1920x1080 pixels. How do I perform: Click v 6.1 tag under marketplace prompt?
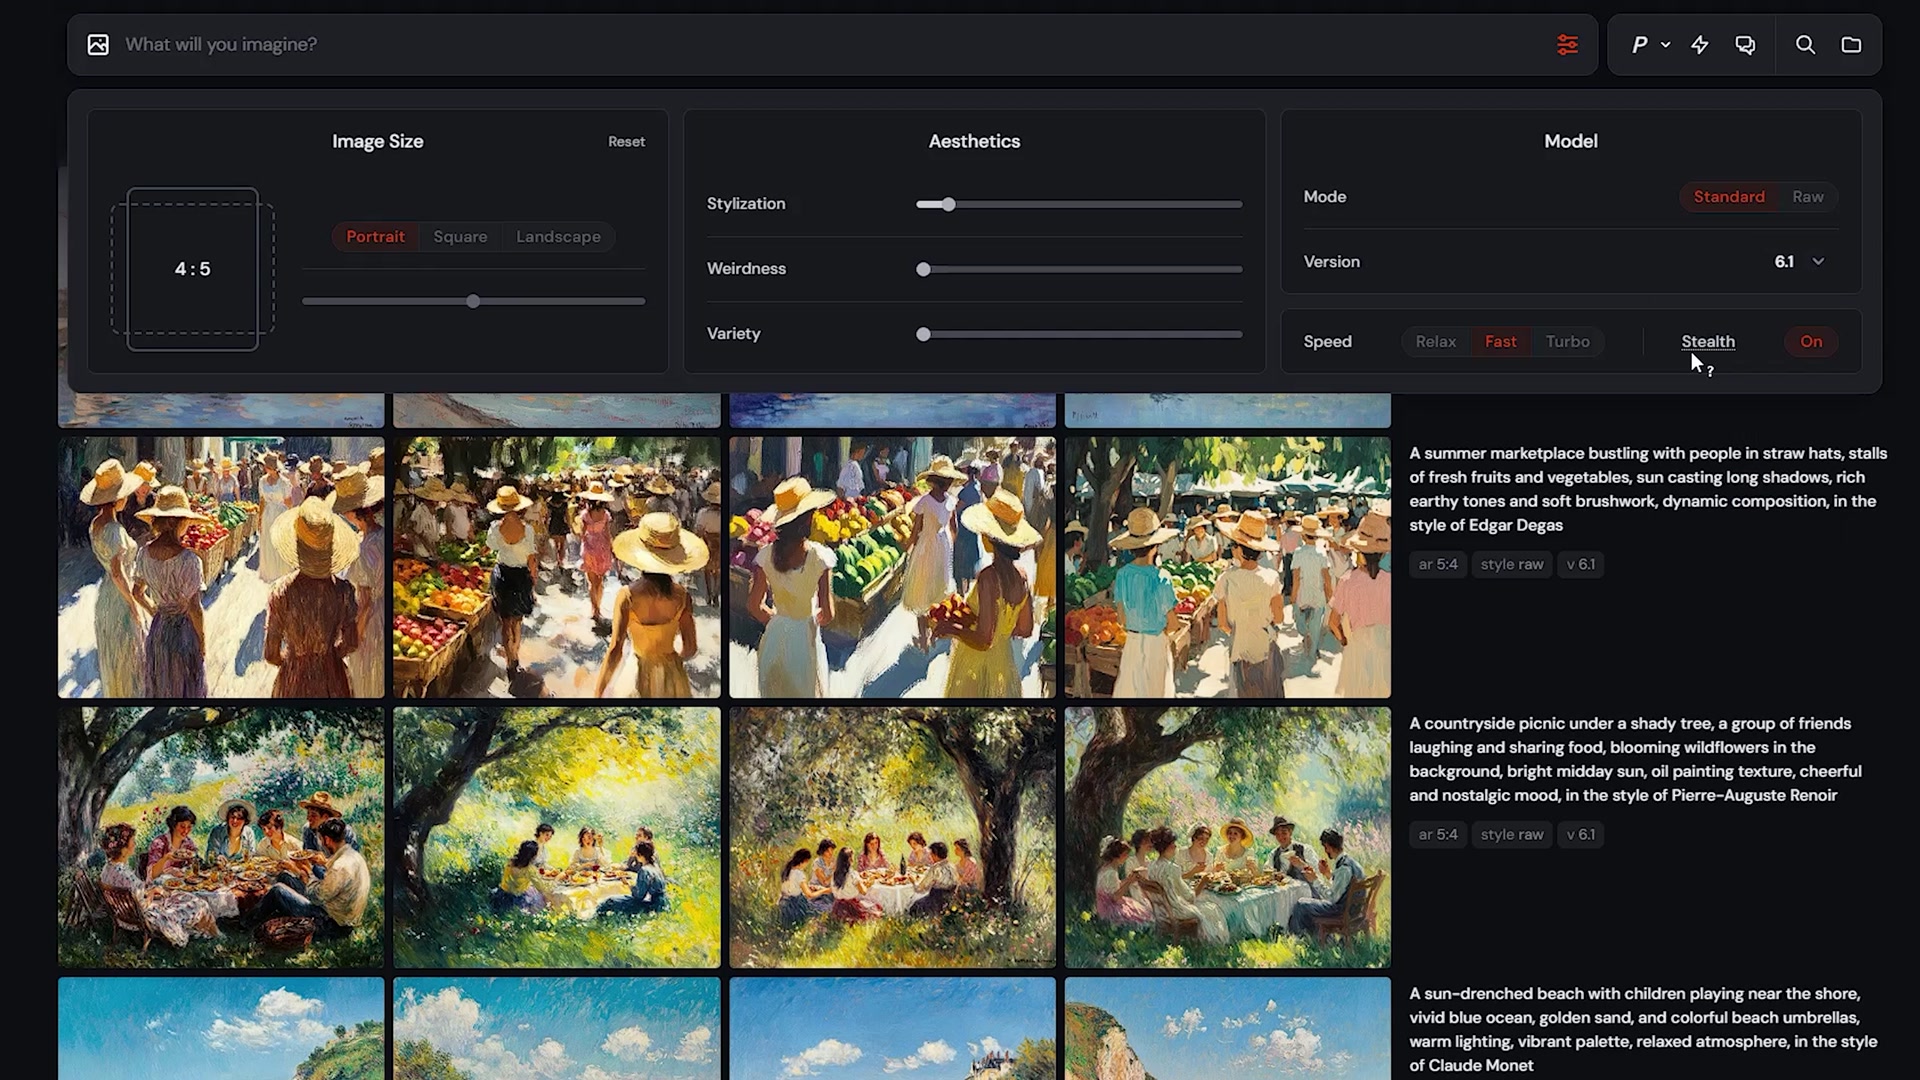(x=1581, y=565)
